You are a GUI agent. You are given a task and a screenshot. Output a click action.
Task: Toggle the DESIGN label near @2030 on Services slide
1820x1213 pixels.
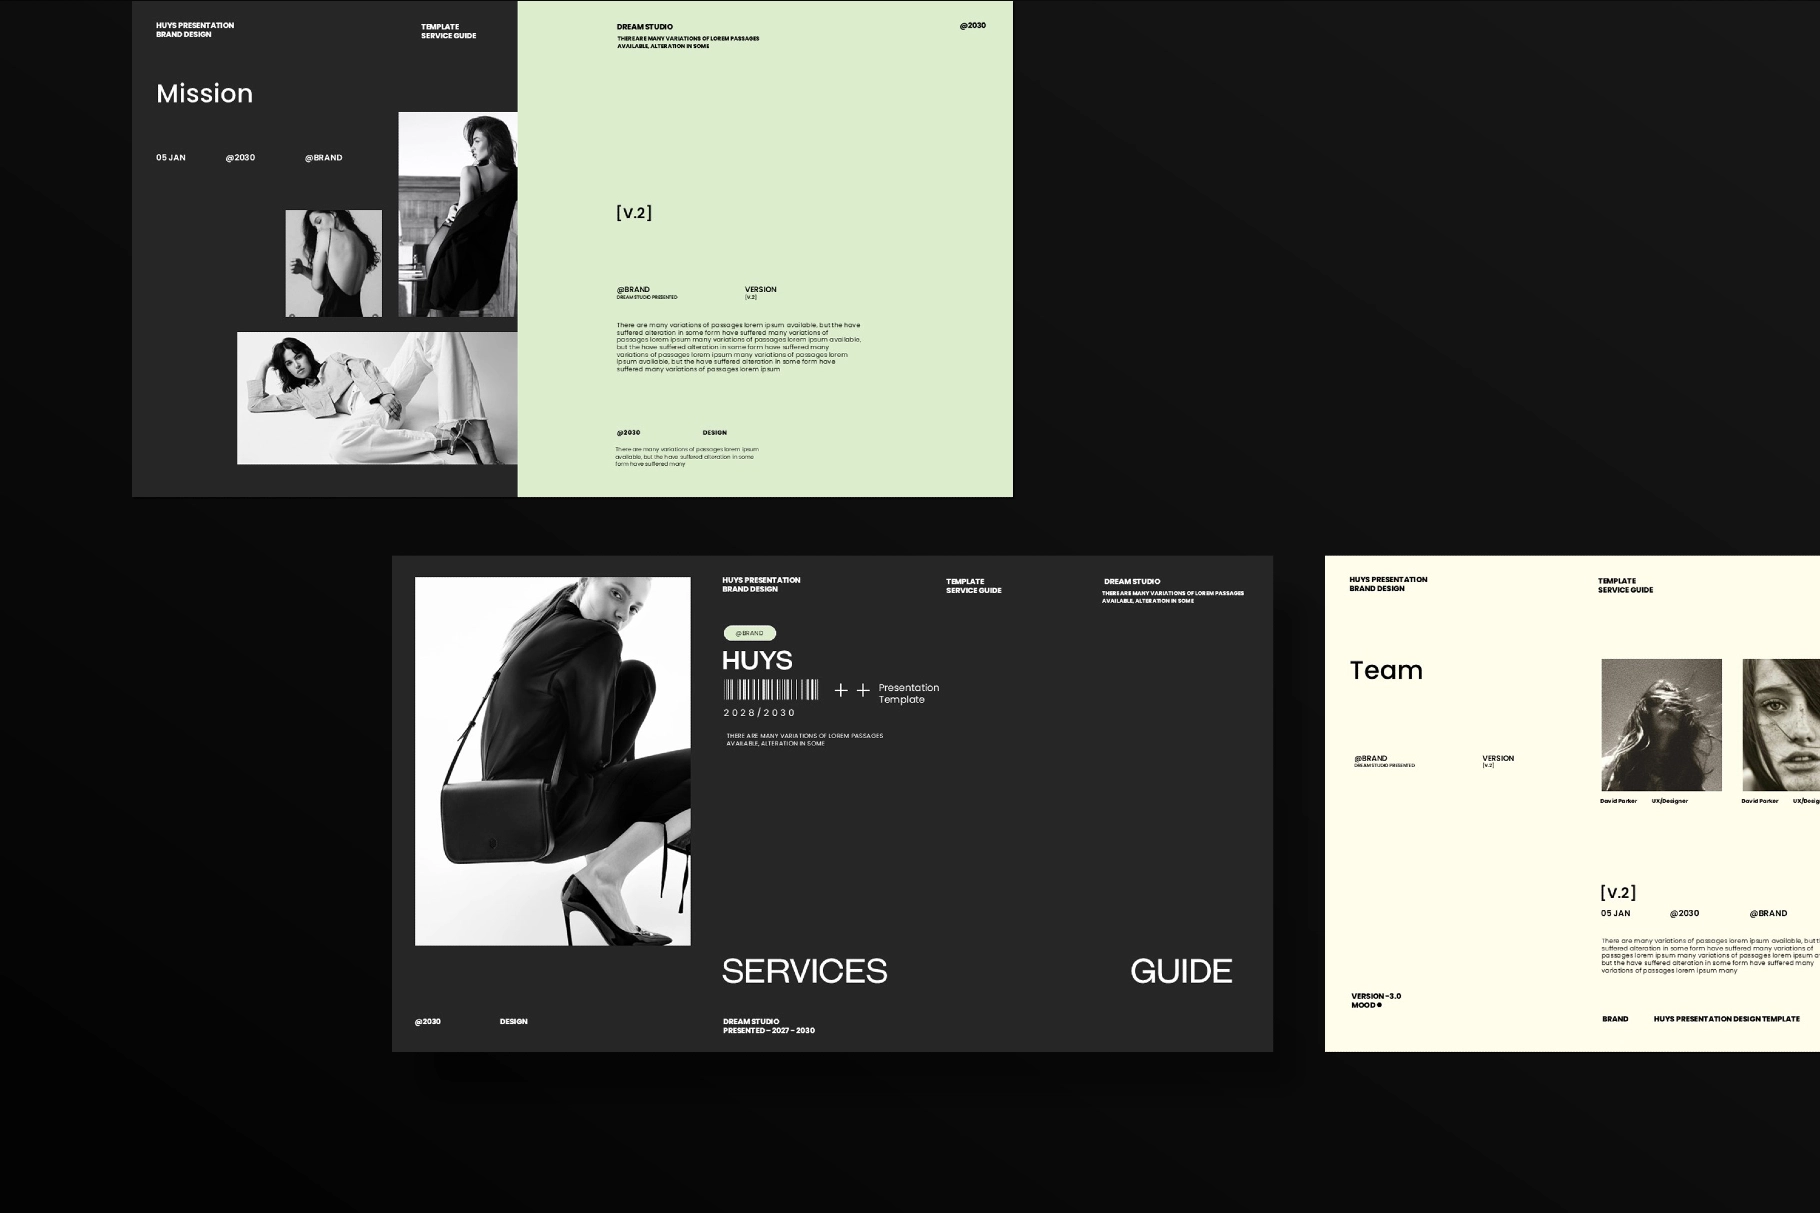pos(513,1021)
